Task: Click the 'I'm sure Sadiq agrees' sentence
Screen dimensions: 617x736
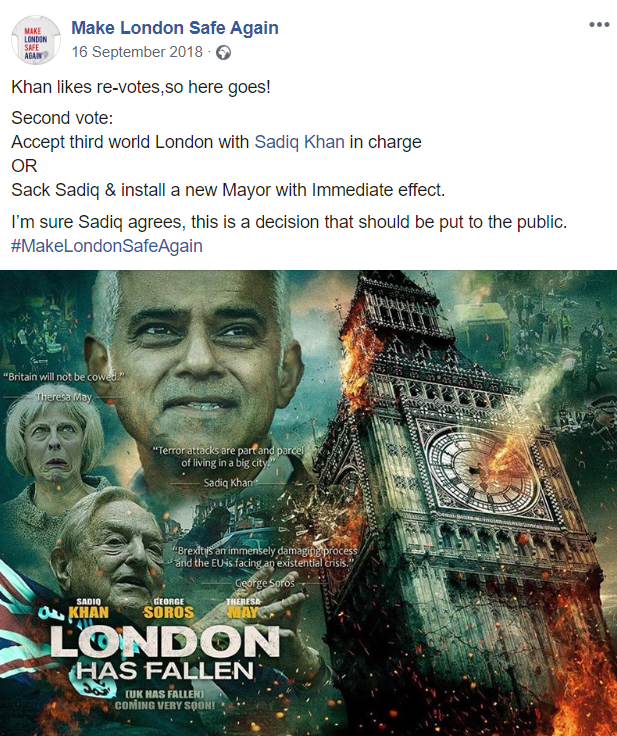Action: [289, 222]
